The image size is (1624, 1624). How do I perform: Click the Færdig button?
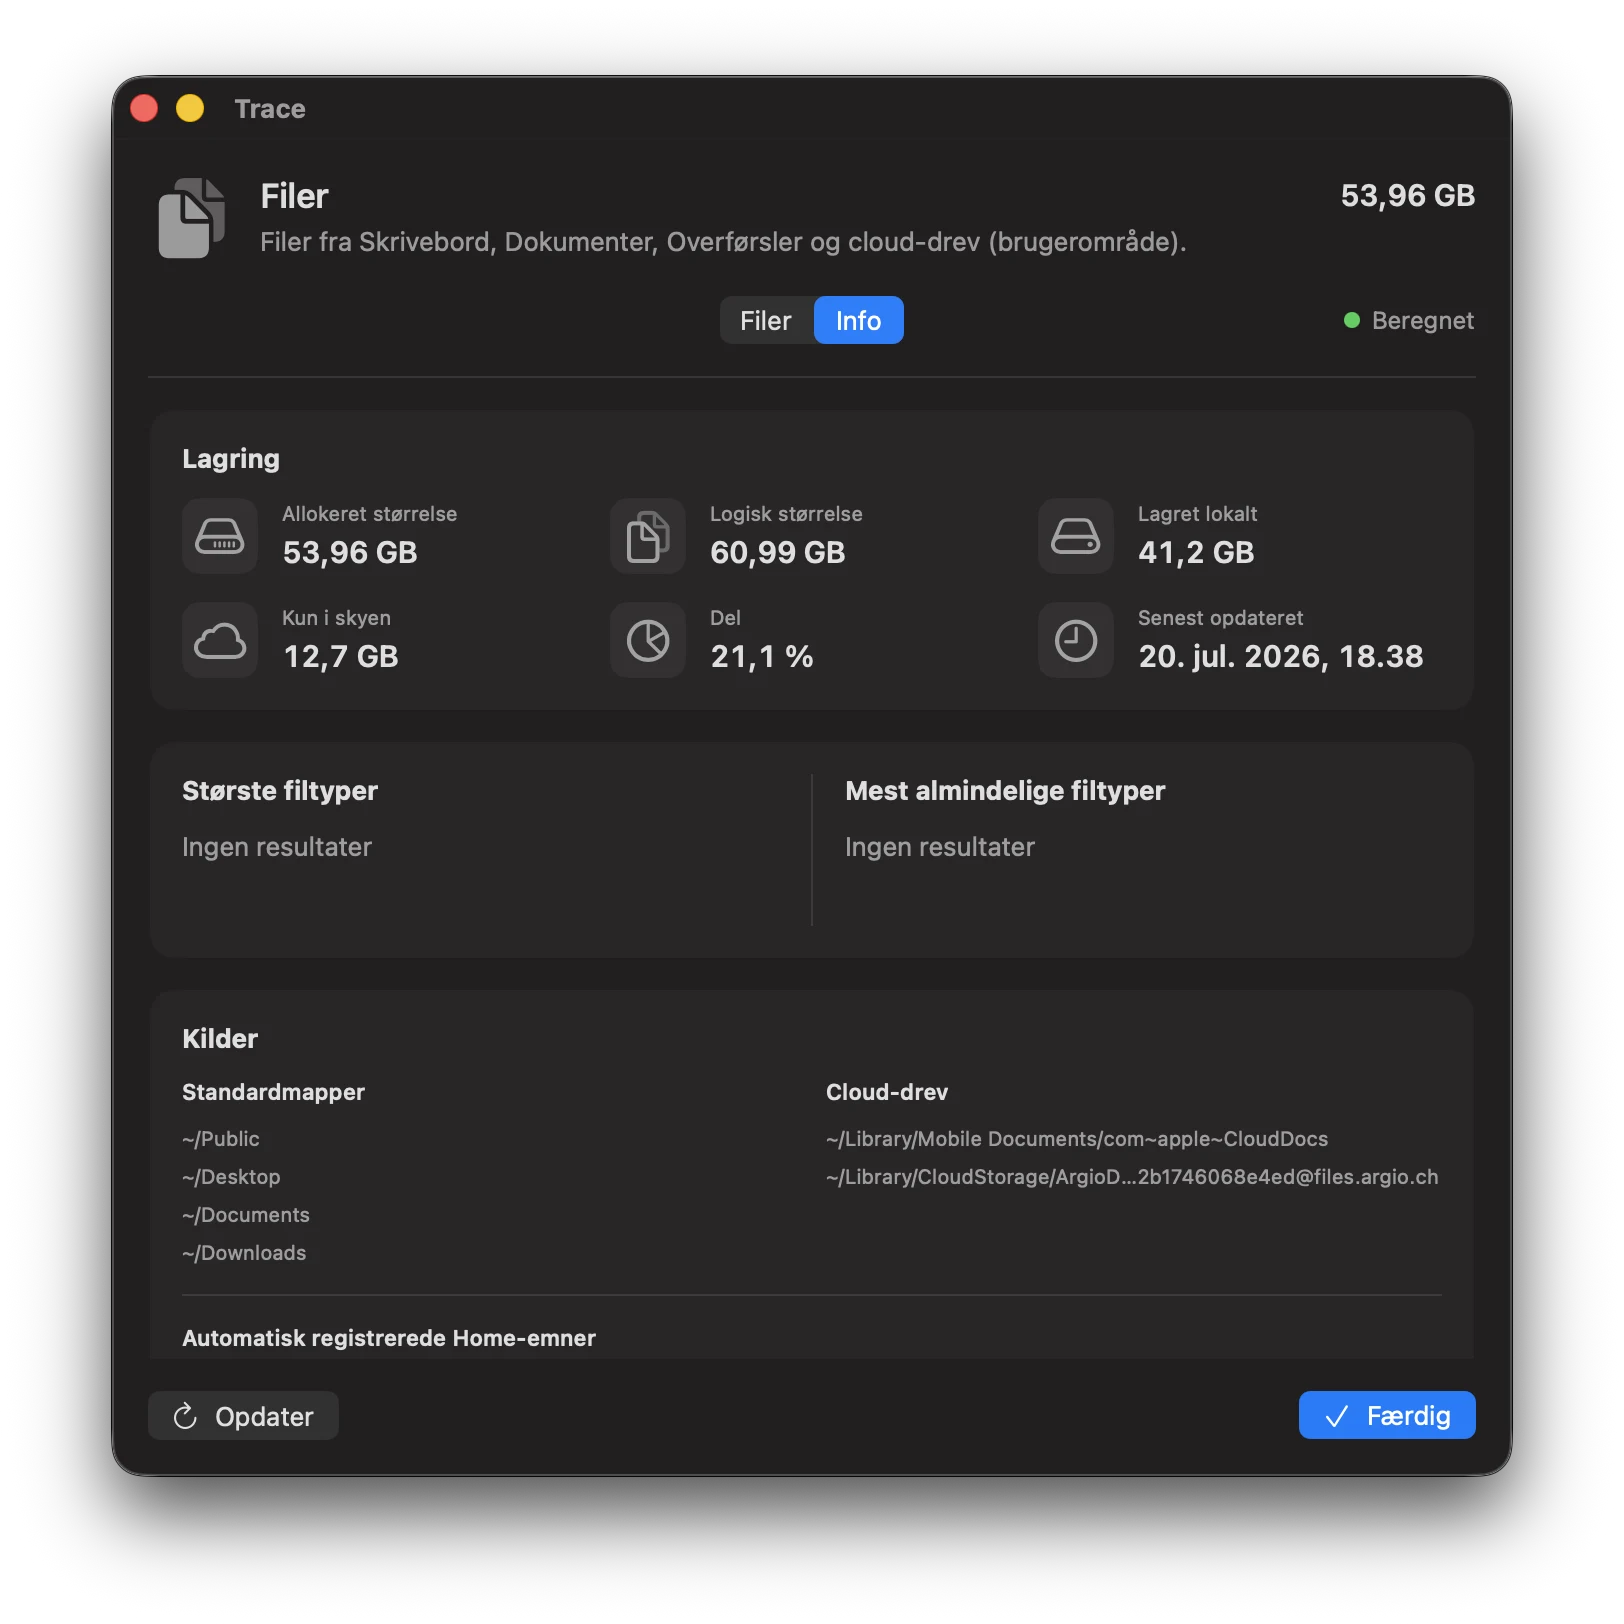click(x=1387, y=1416)
